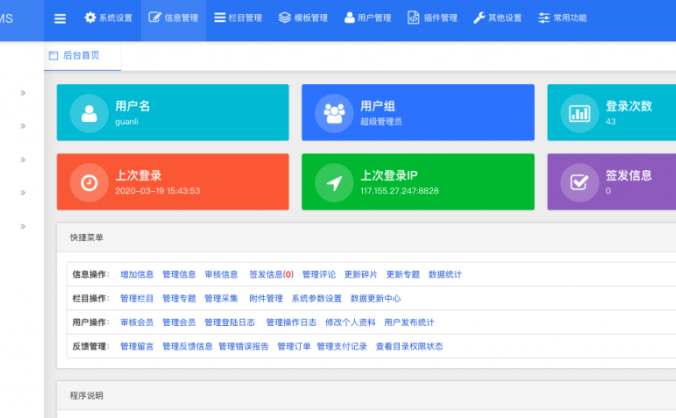Expand the second sidebar chevron
Image resolution: width=676 pixels, height=418 pixels.
(x=23, y=126)
